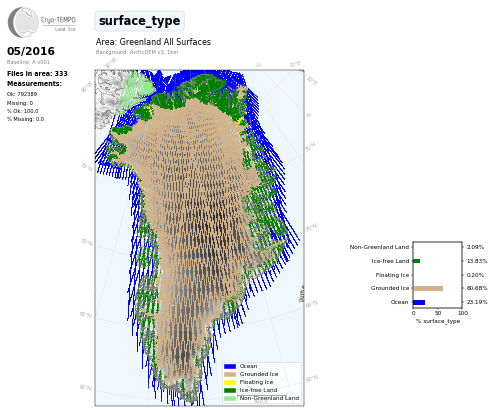
Task: Click the light green Non-Greenland Land legend swatch
Action: point(230,398)
